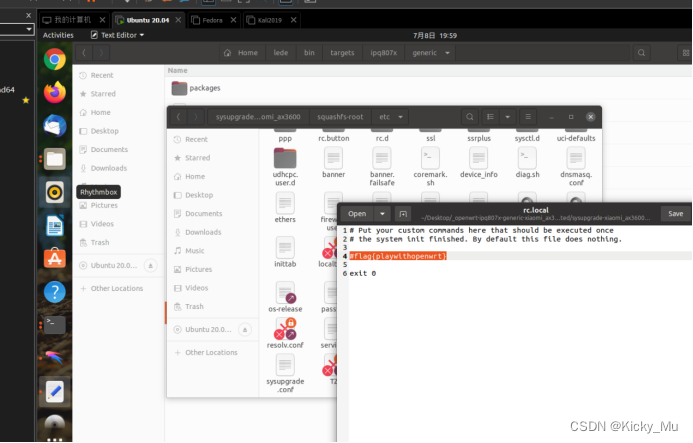Expand the Open recent files dropdown arrow
The image size is (693, 443).
click(382, 214)
